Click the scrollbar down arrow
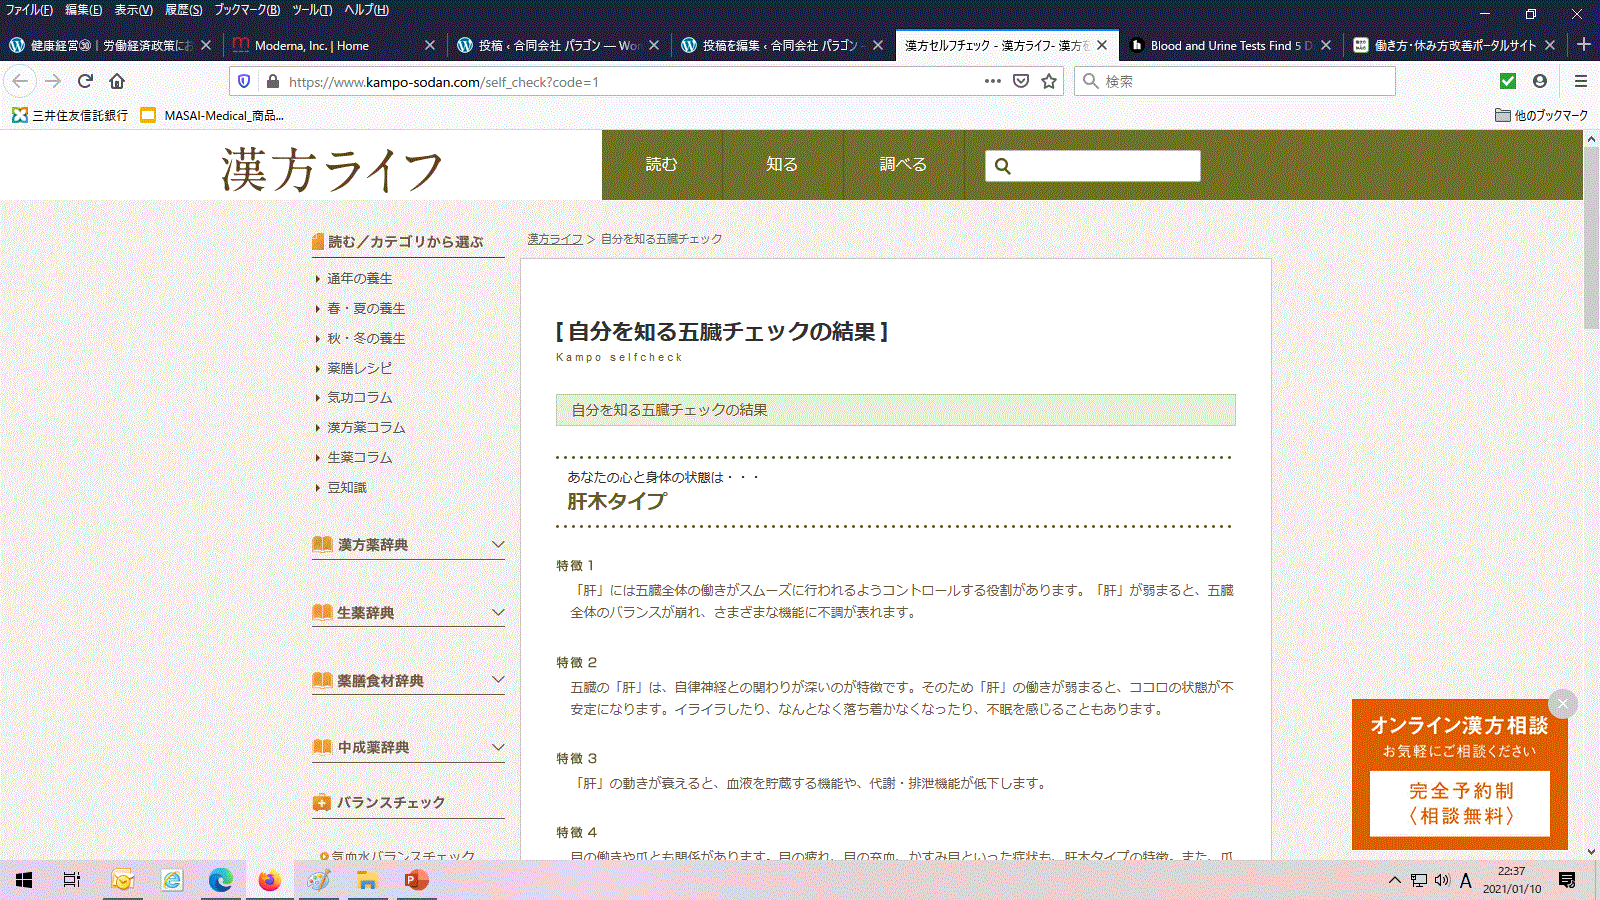 click(1592, 852)
